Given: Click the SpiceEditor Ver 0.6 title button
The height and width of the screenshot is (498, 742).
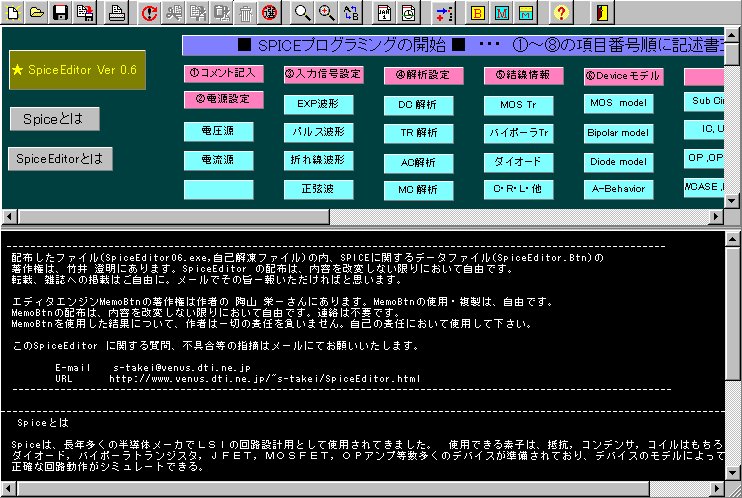Looking at the screenshot, I should pyautogui.click(x=78, y=70).
